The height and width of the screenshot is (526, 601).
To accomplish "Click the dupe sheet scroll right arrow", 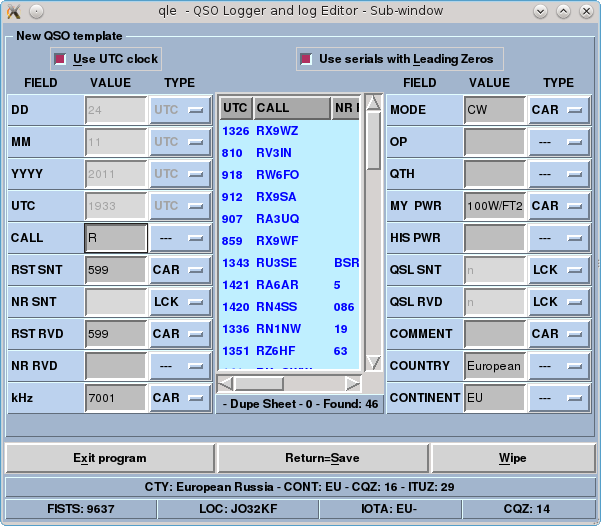I will click(x=352, y=383).
